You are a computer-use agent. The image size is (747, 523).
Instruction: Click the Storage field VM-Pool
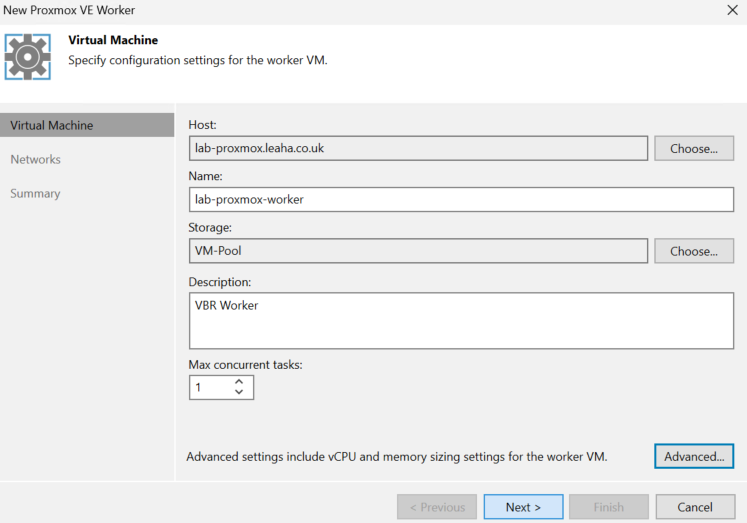click(418, 251)
